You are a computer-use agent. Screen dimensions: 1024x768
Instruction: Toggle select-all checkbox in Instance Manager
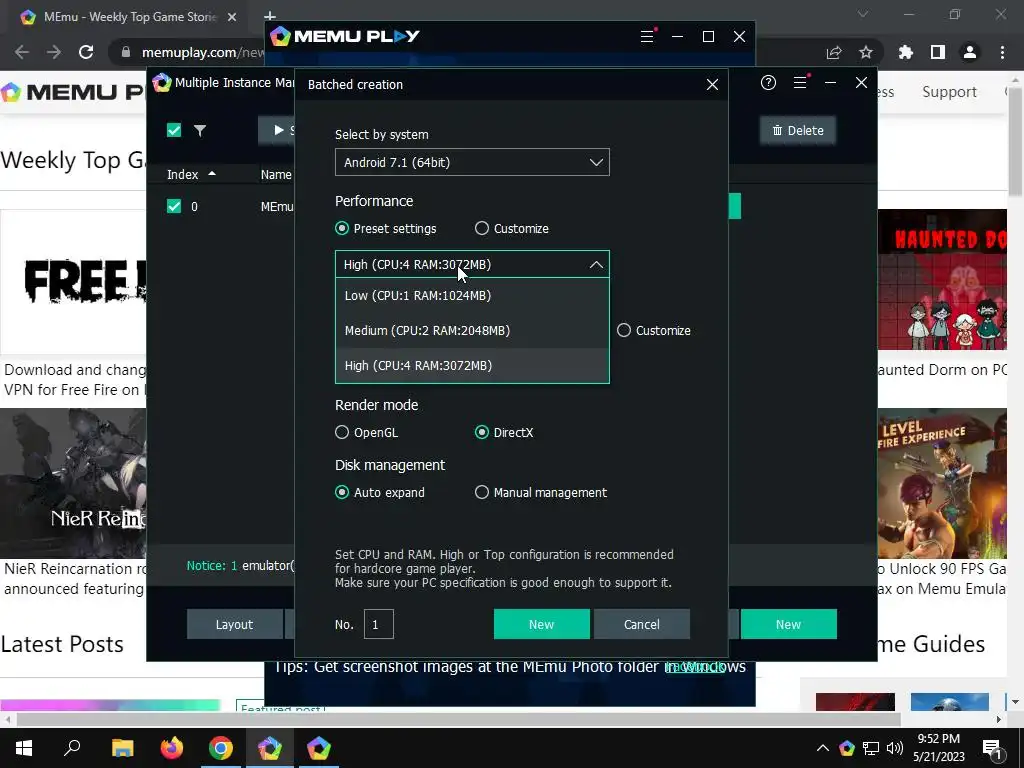[x=174, y=130]
